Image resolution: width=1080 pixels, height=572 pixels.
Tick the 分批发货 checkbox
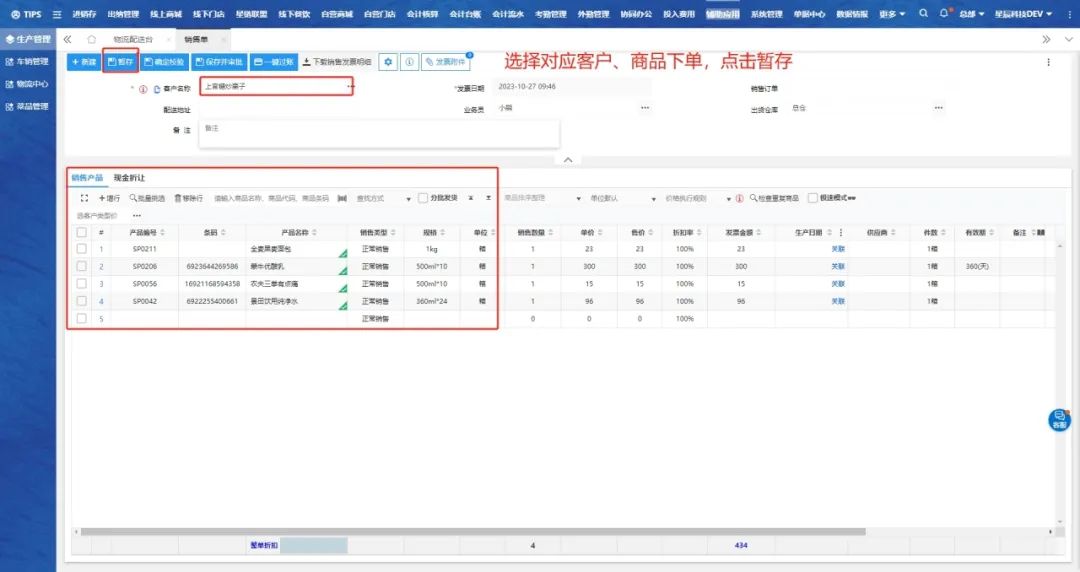423,198
